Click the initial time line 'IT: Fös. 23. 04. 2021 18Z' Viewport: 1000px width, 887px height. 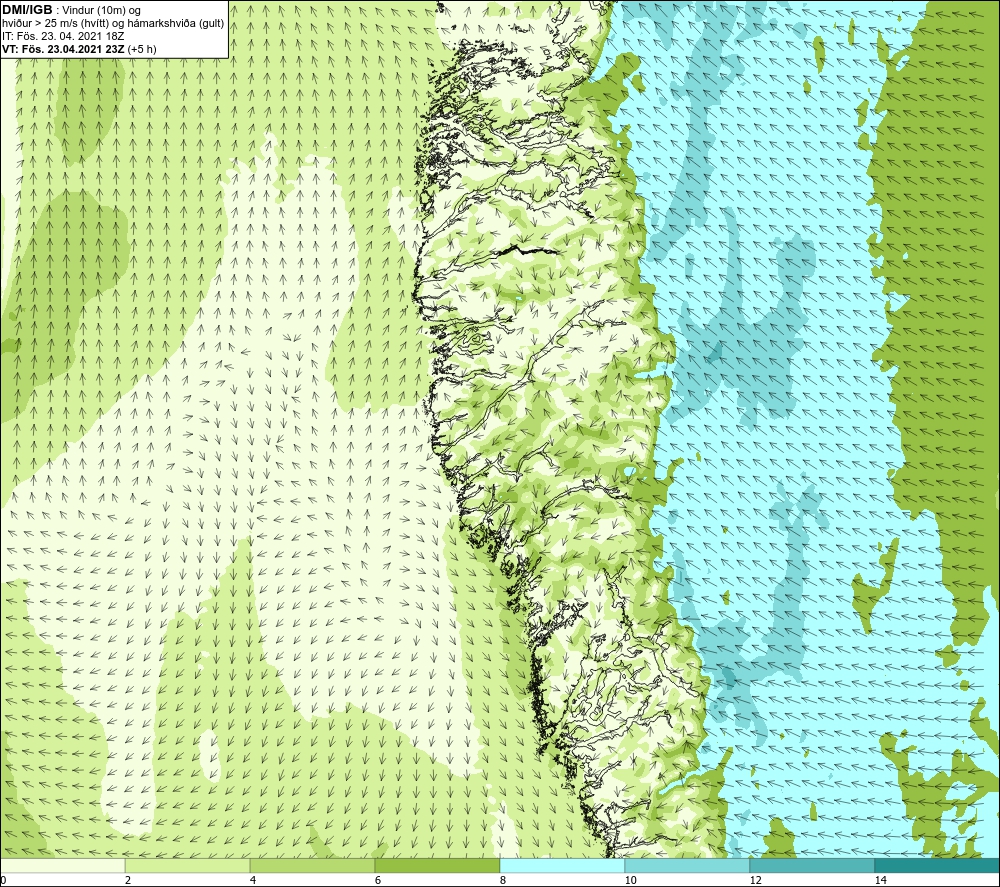63,36
